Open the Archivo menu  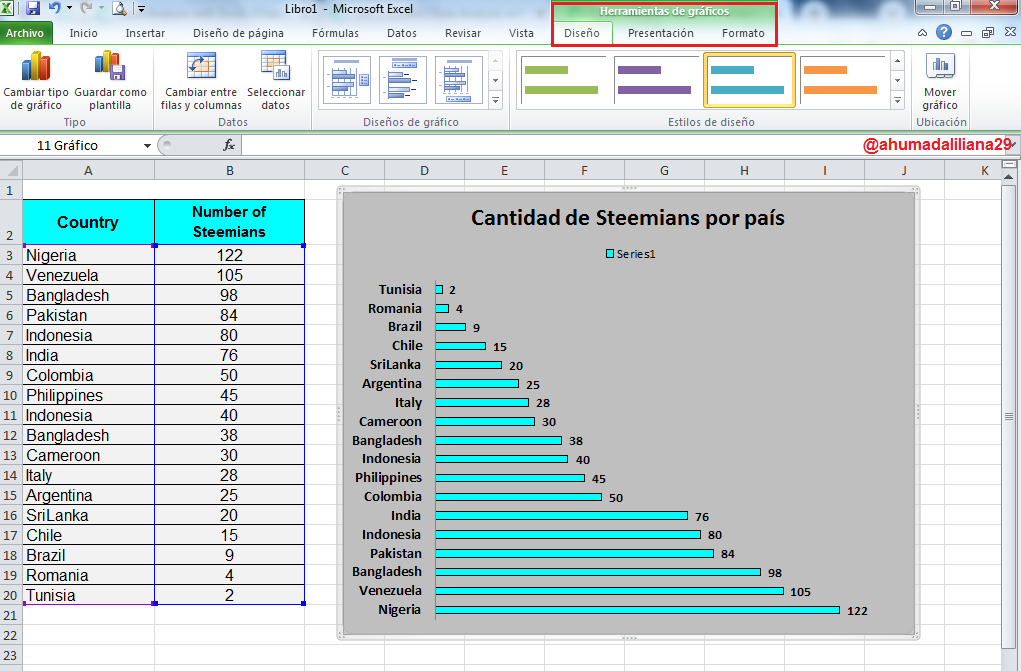[25, 33]
